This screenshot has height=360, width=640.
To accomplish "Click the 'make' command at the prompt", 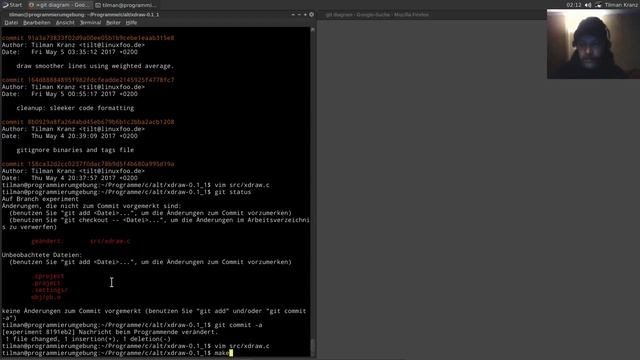I will pos(222,353).
